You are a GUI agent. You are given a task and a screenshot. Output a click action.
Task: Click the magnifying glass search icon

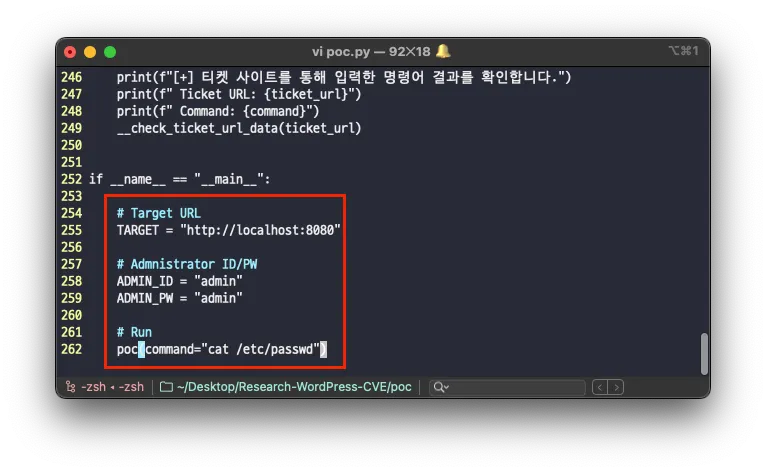438,387
